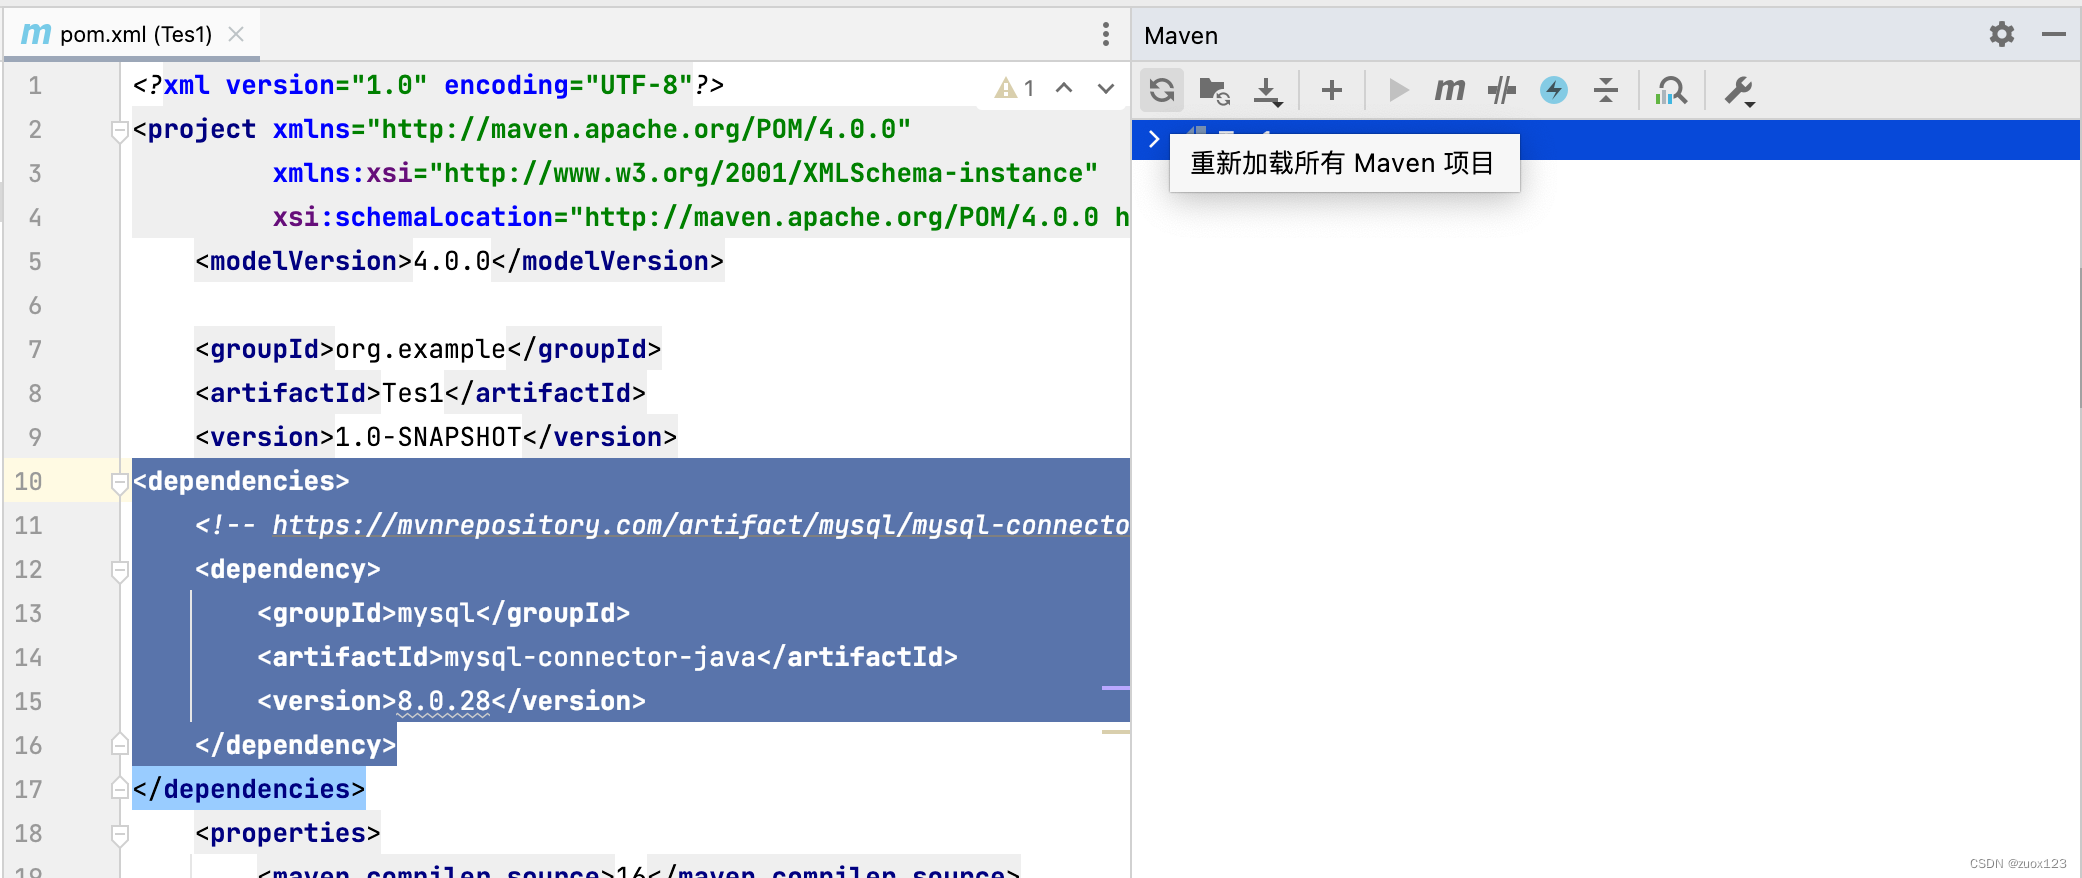Open the mvnrepository.com link in comment
Screen dimensions: 2082x878
(700, 525)
